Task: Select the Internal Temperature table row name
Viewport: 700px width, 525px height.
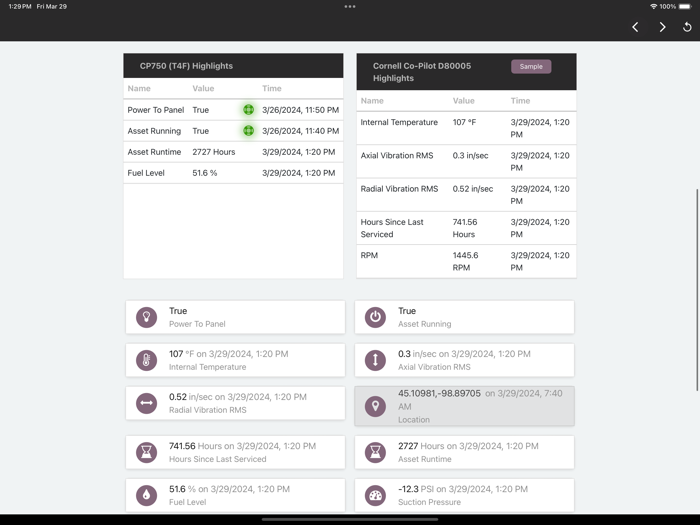Action: pyautogui.click(x=399, y=122)
